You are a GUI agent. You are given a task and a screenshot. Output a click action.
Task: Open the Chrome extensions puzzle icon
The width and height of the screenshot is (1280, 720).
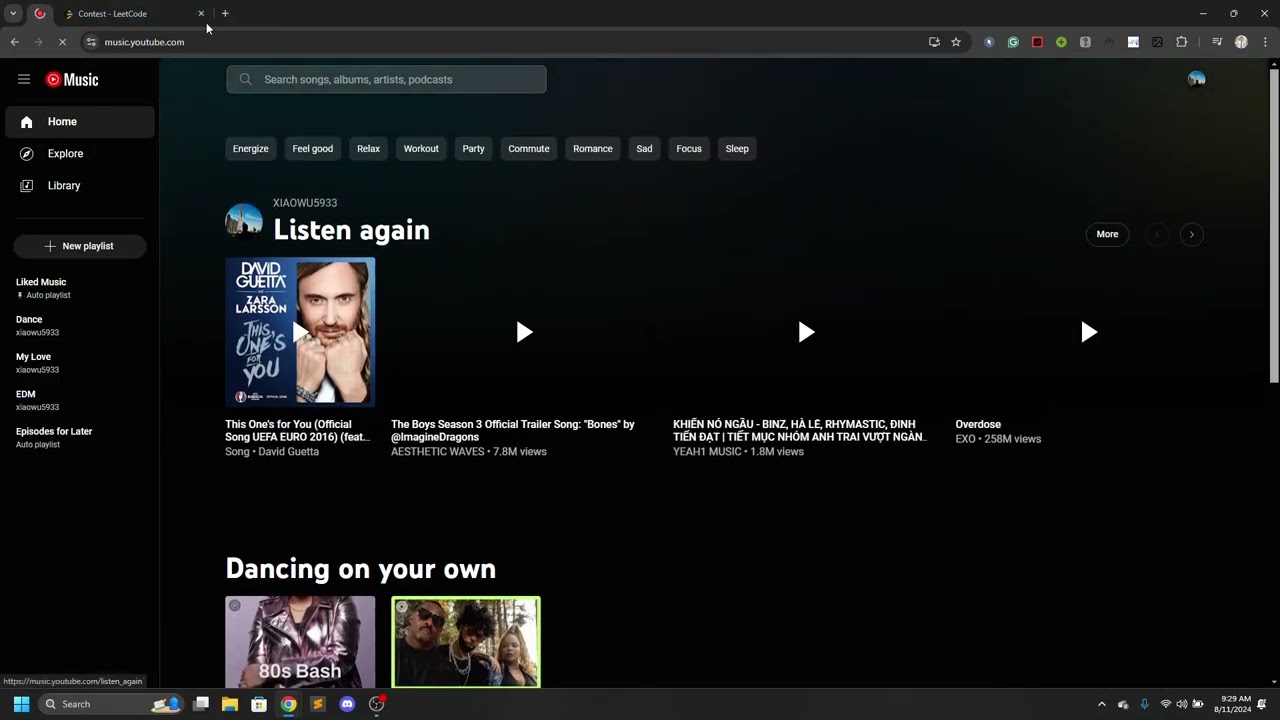pos(1182,42)
